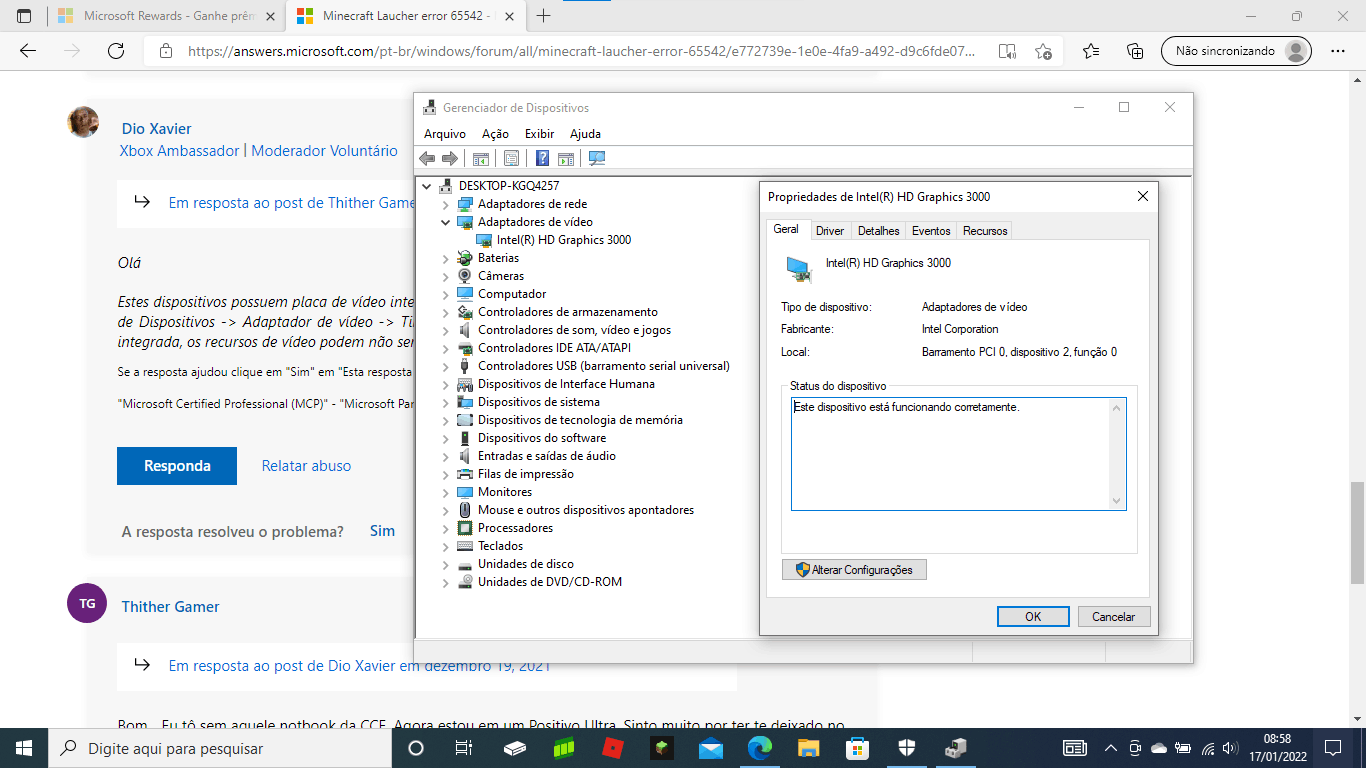Image resolution: width=1366 pixels, height=768 pixels.
Task: Open Dio Xavier profile link
Action: click(156, 129)
